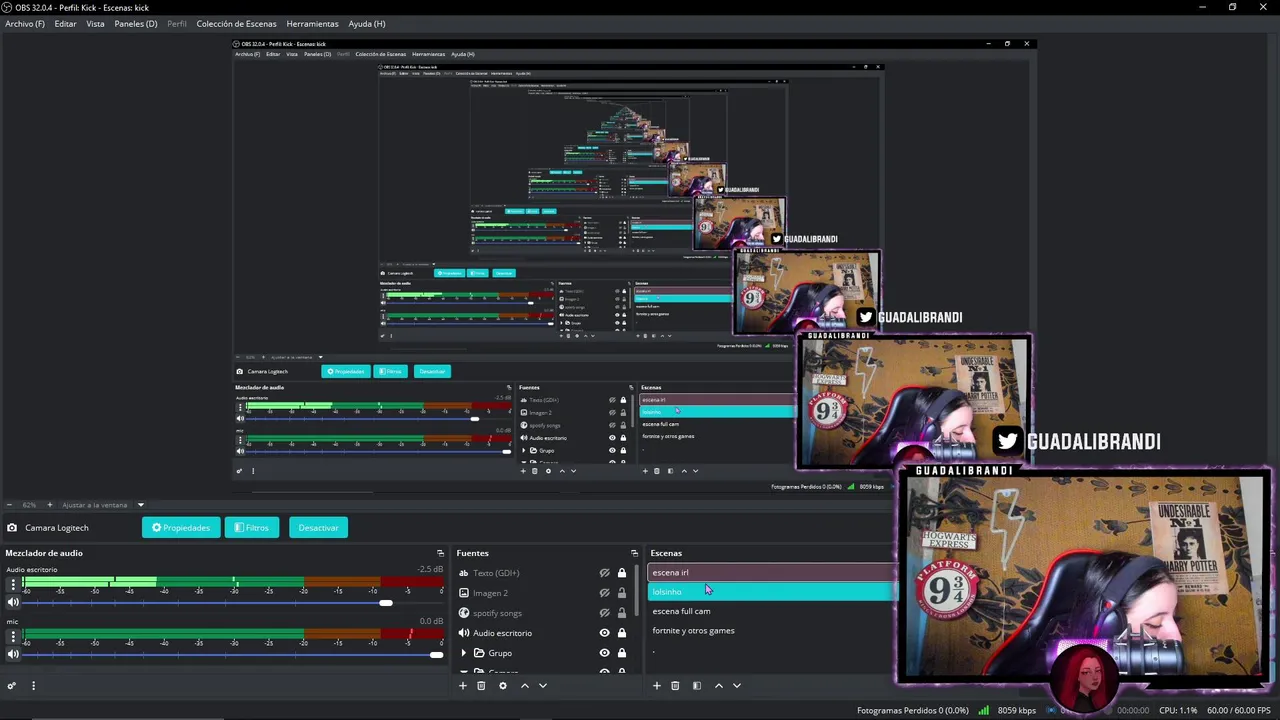Select the lolsinho scene
1280x720 pixels.
772,592
